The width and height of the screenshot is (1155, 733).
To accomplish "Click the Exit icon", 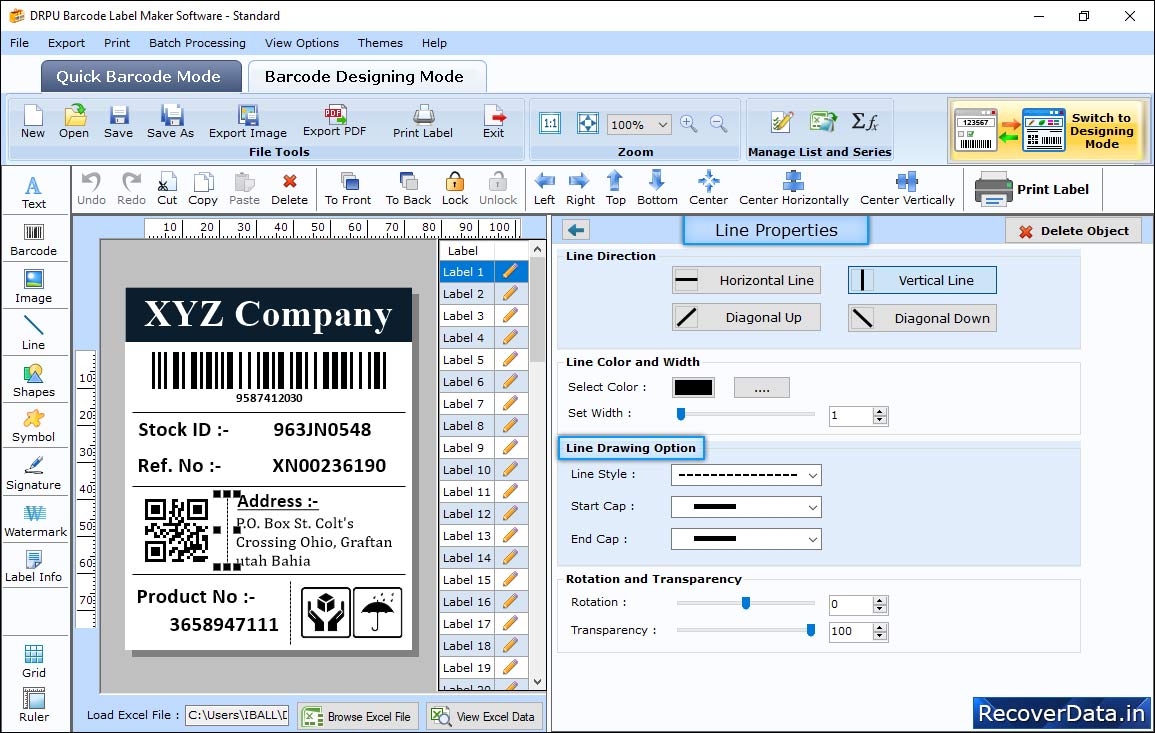I will pos(494,121).
